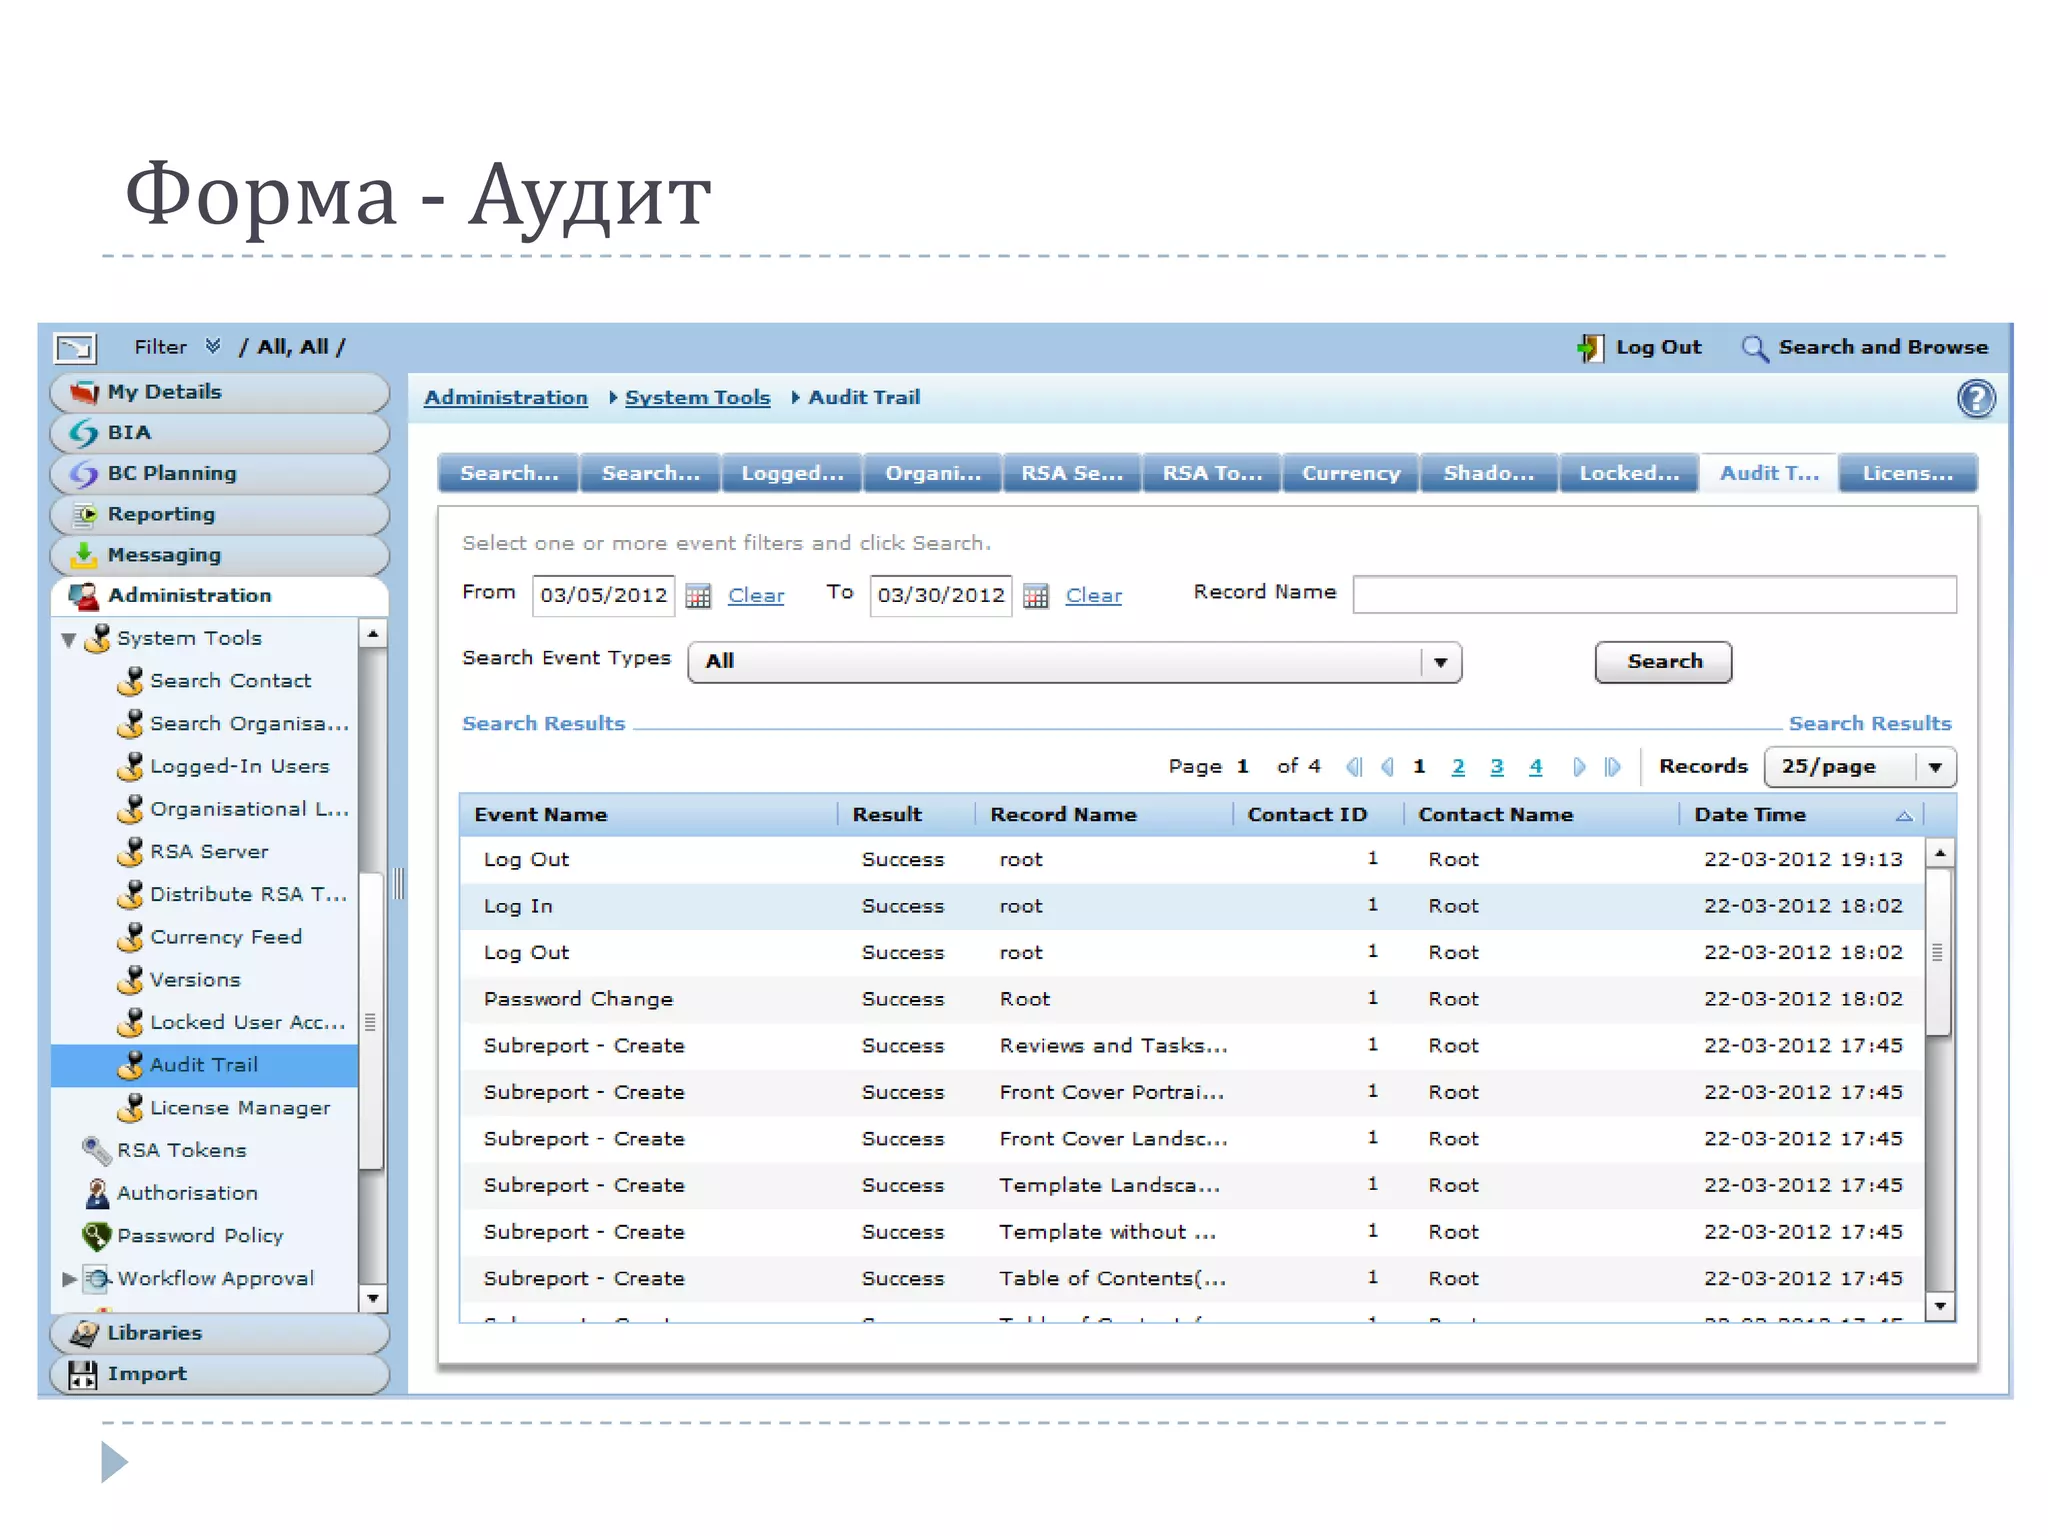Click the System Tools breadcrumb link

click(x=697, y=397)
